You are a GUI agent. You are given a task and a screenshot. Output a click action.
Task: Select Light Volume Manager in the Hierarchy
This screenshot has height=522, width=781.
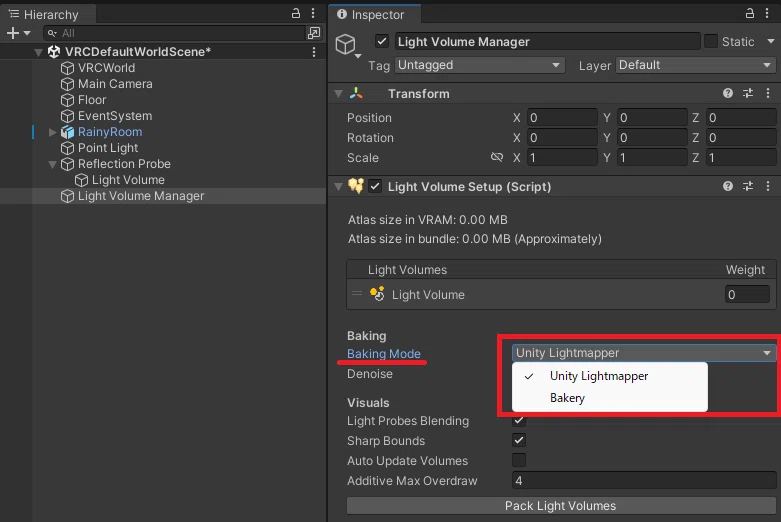tap(141, 196)
